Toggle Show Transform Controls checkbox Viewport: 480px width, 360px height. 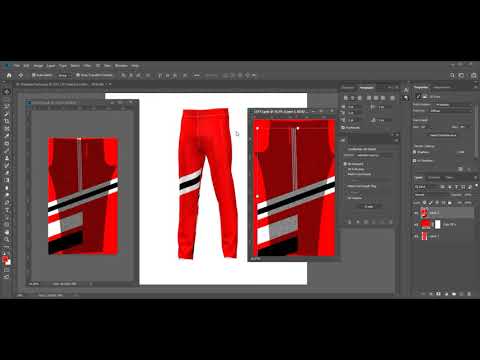pyautogui.click(x=78, y=75)
